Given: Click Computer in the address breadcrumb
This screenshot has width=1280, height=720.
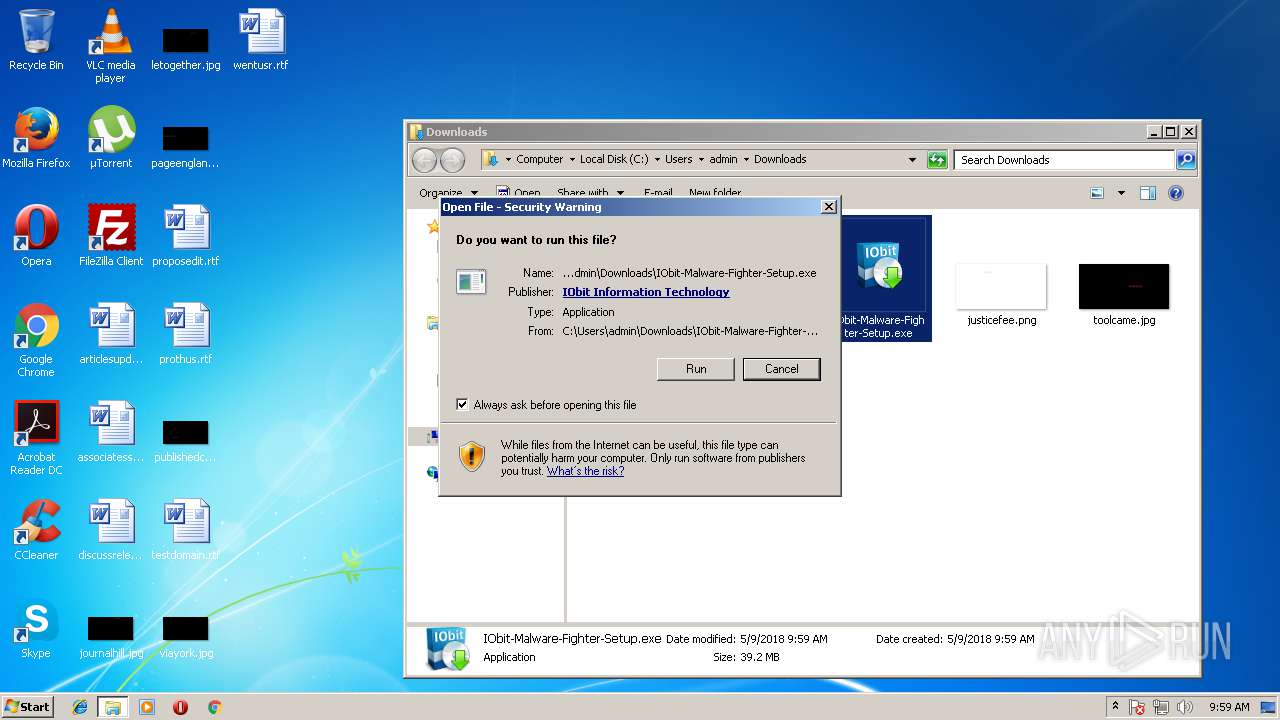Looking at the screenshot, I should [x=540, y=160].
